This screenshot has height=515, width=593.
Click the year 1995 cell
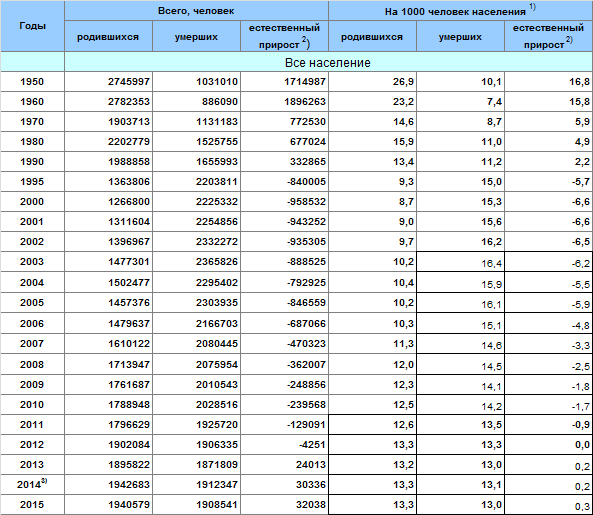tap(33, 182)
